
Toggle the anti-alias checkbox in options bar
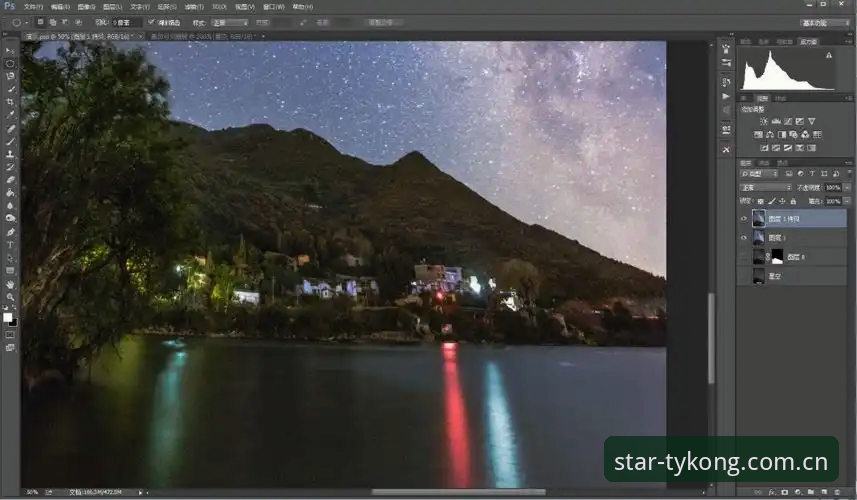pos(151,22)
